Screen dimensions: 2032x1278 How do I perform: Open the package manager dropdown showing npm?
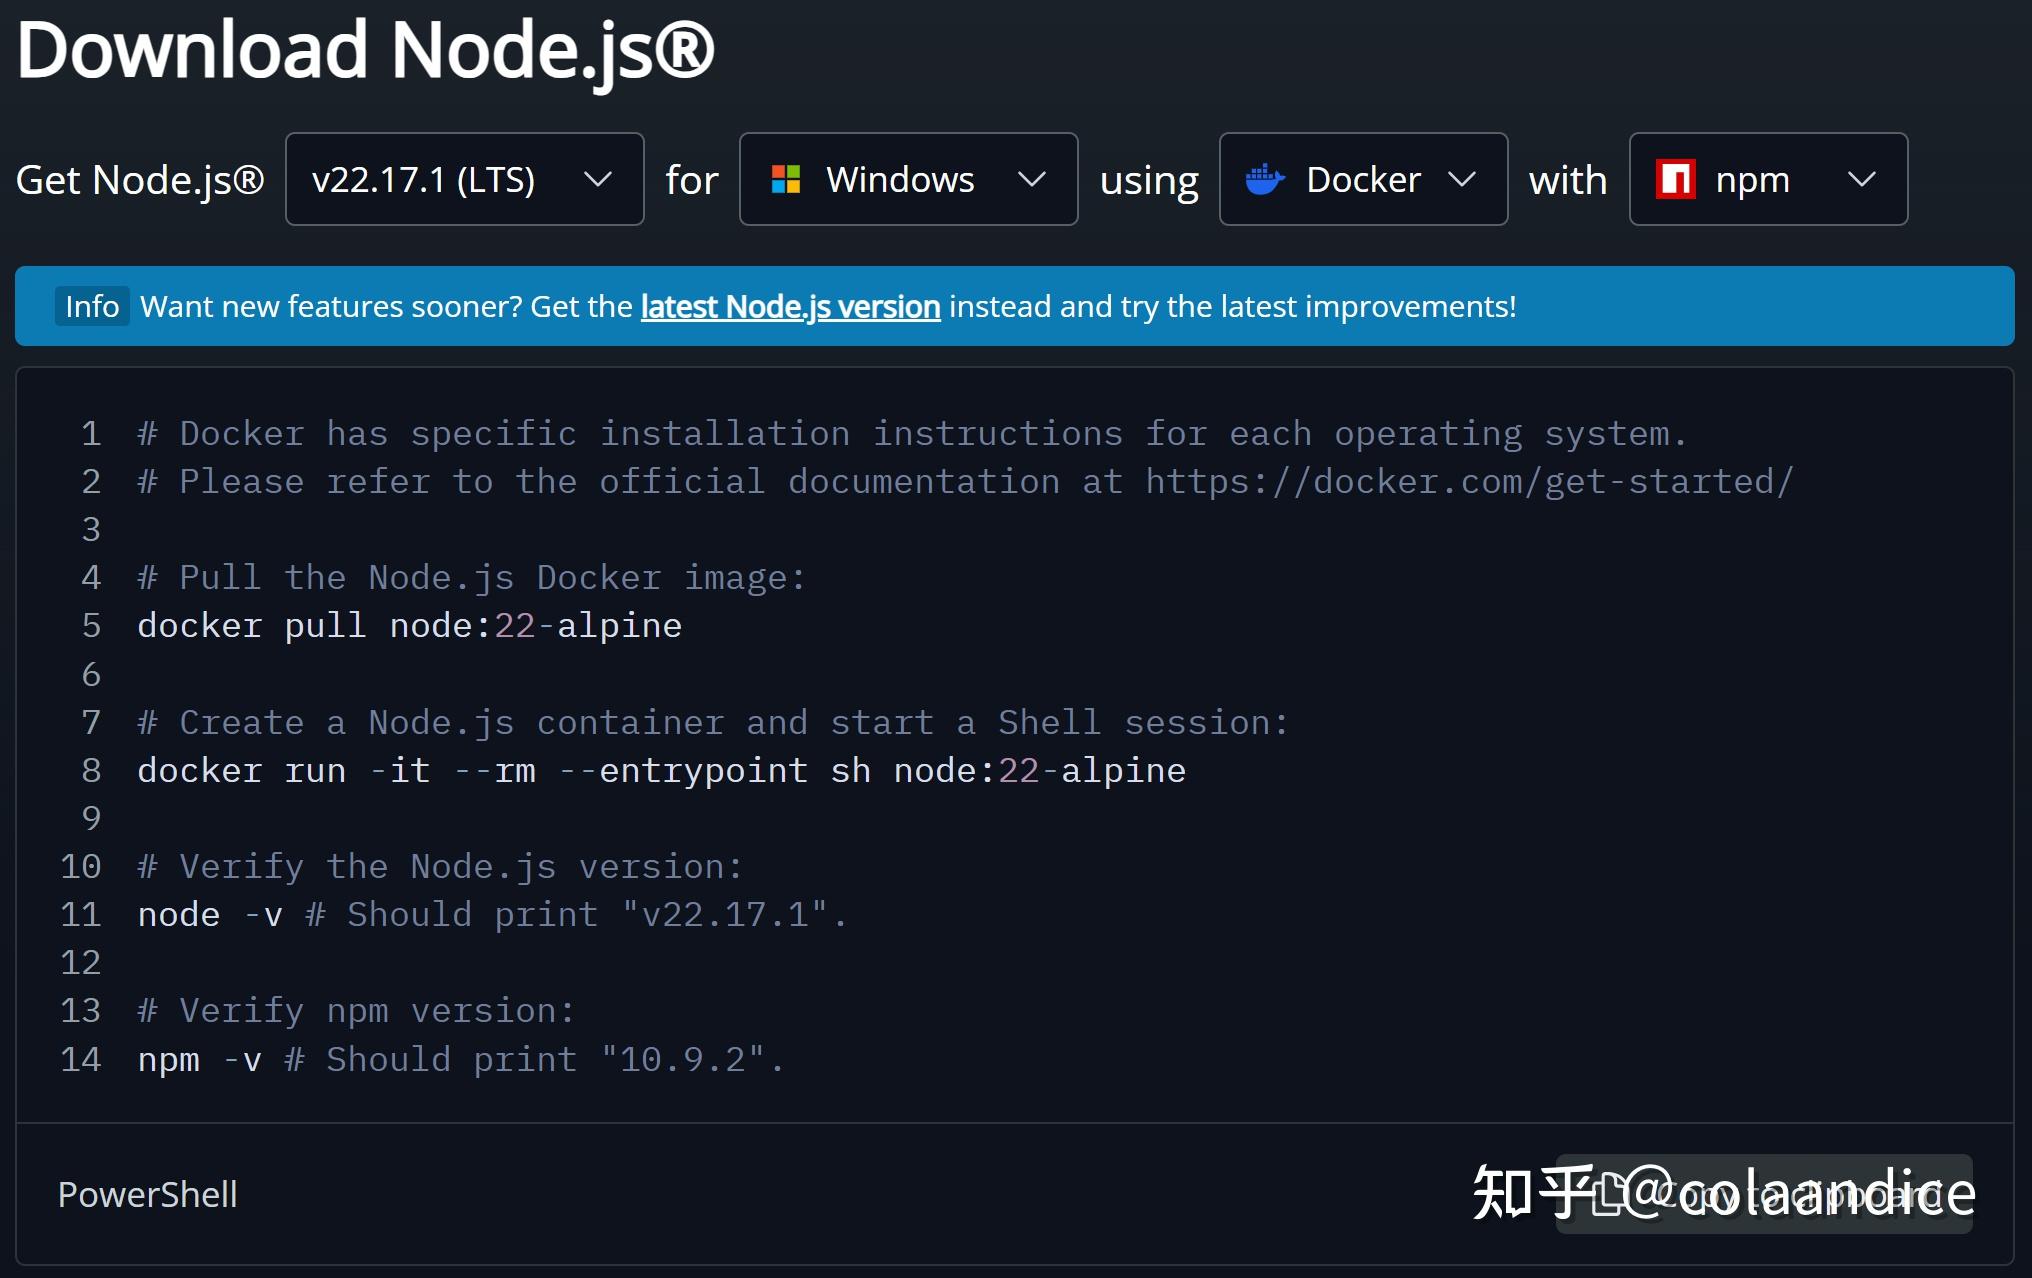click(1767, 179)
